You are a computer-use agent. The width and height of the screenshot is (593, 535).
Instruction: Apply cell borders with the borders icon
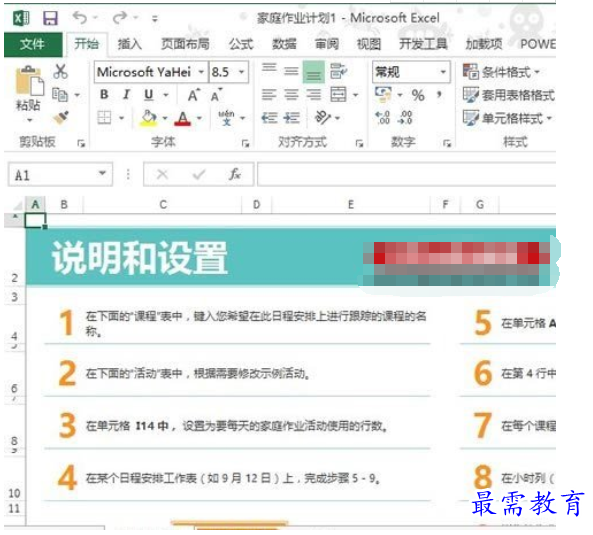coord(104,118)
